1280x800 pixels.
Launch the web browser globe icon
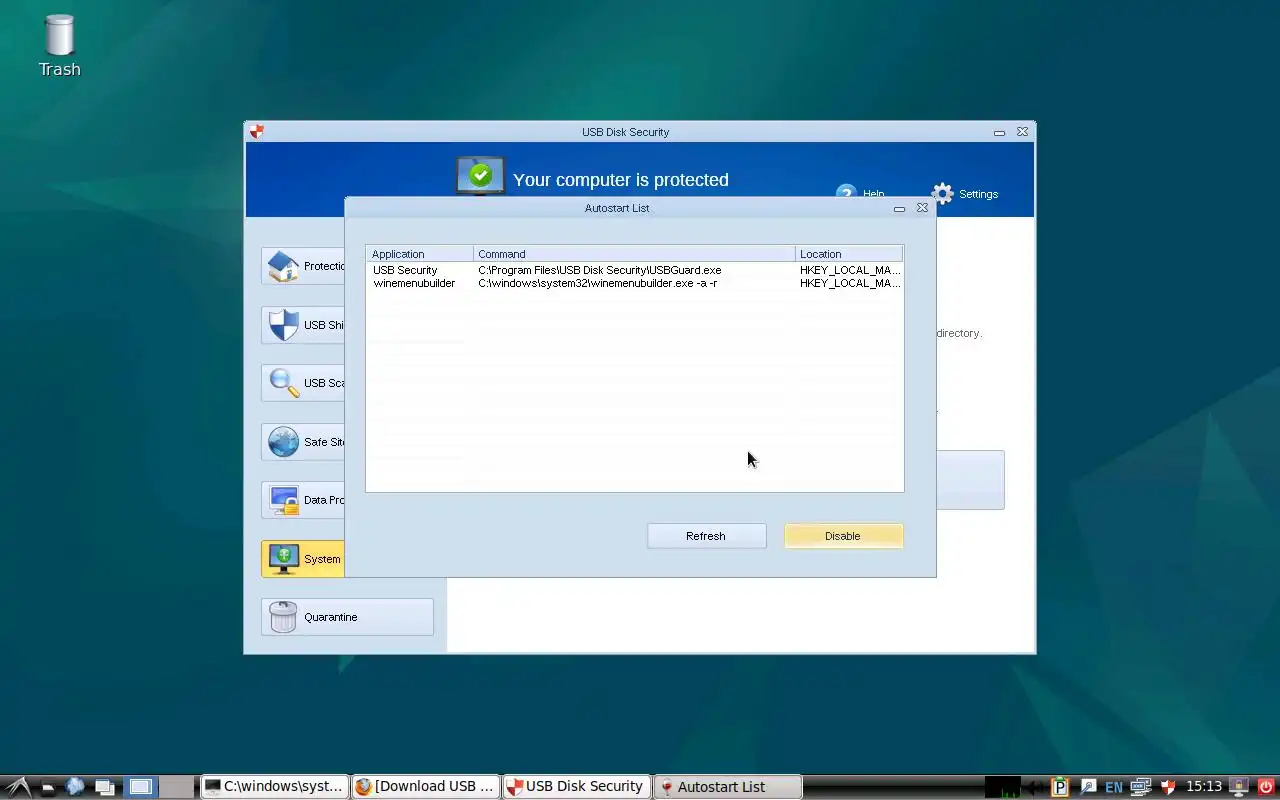75,787
